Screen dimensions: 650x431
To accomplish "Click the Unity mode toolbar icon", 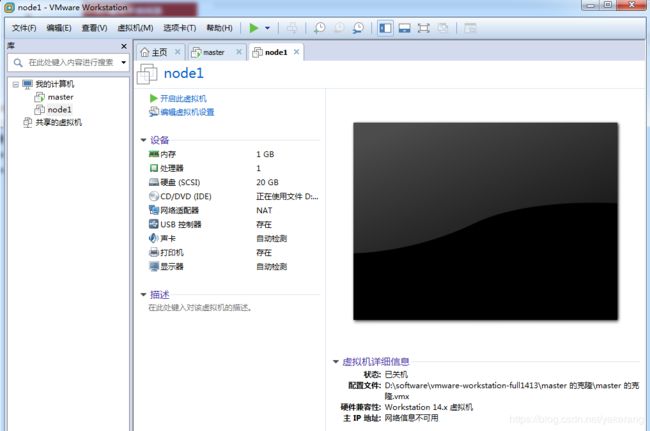I will (443, 28).
